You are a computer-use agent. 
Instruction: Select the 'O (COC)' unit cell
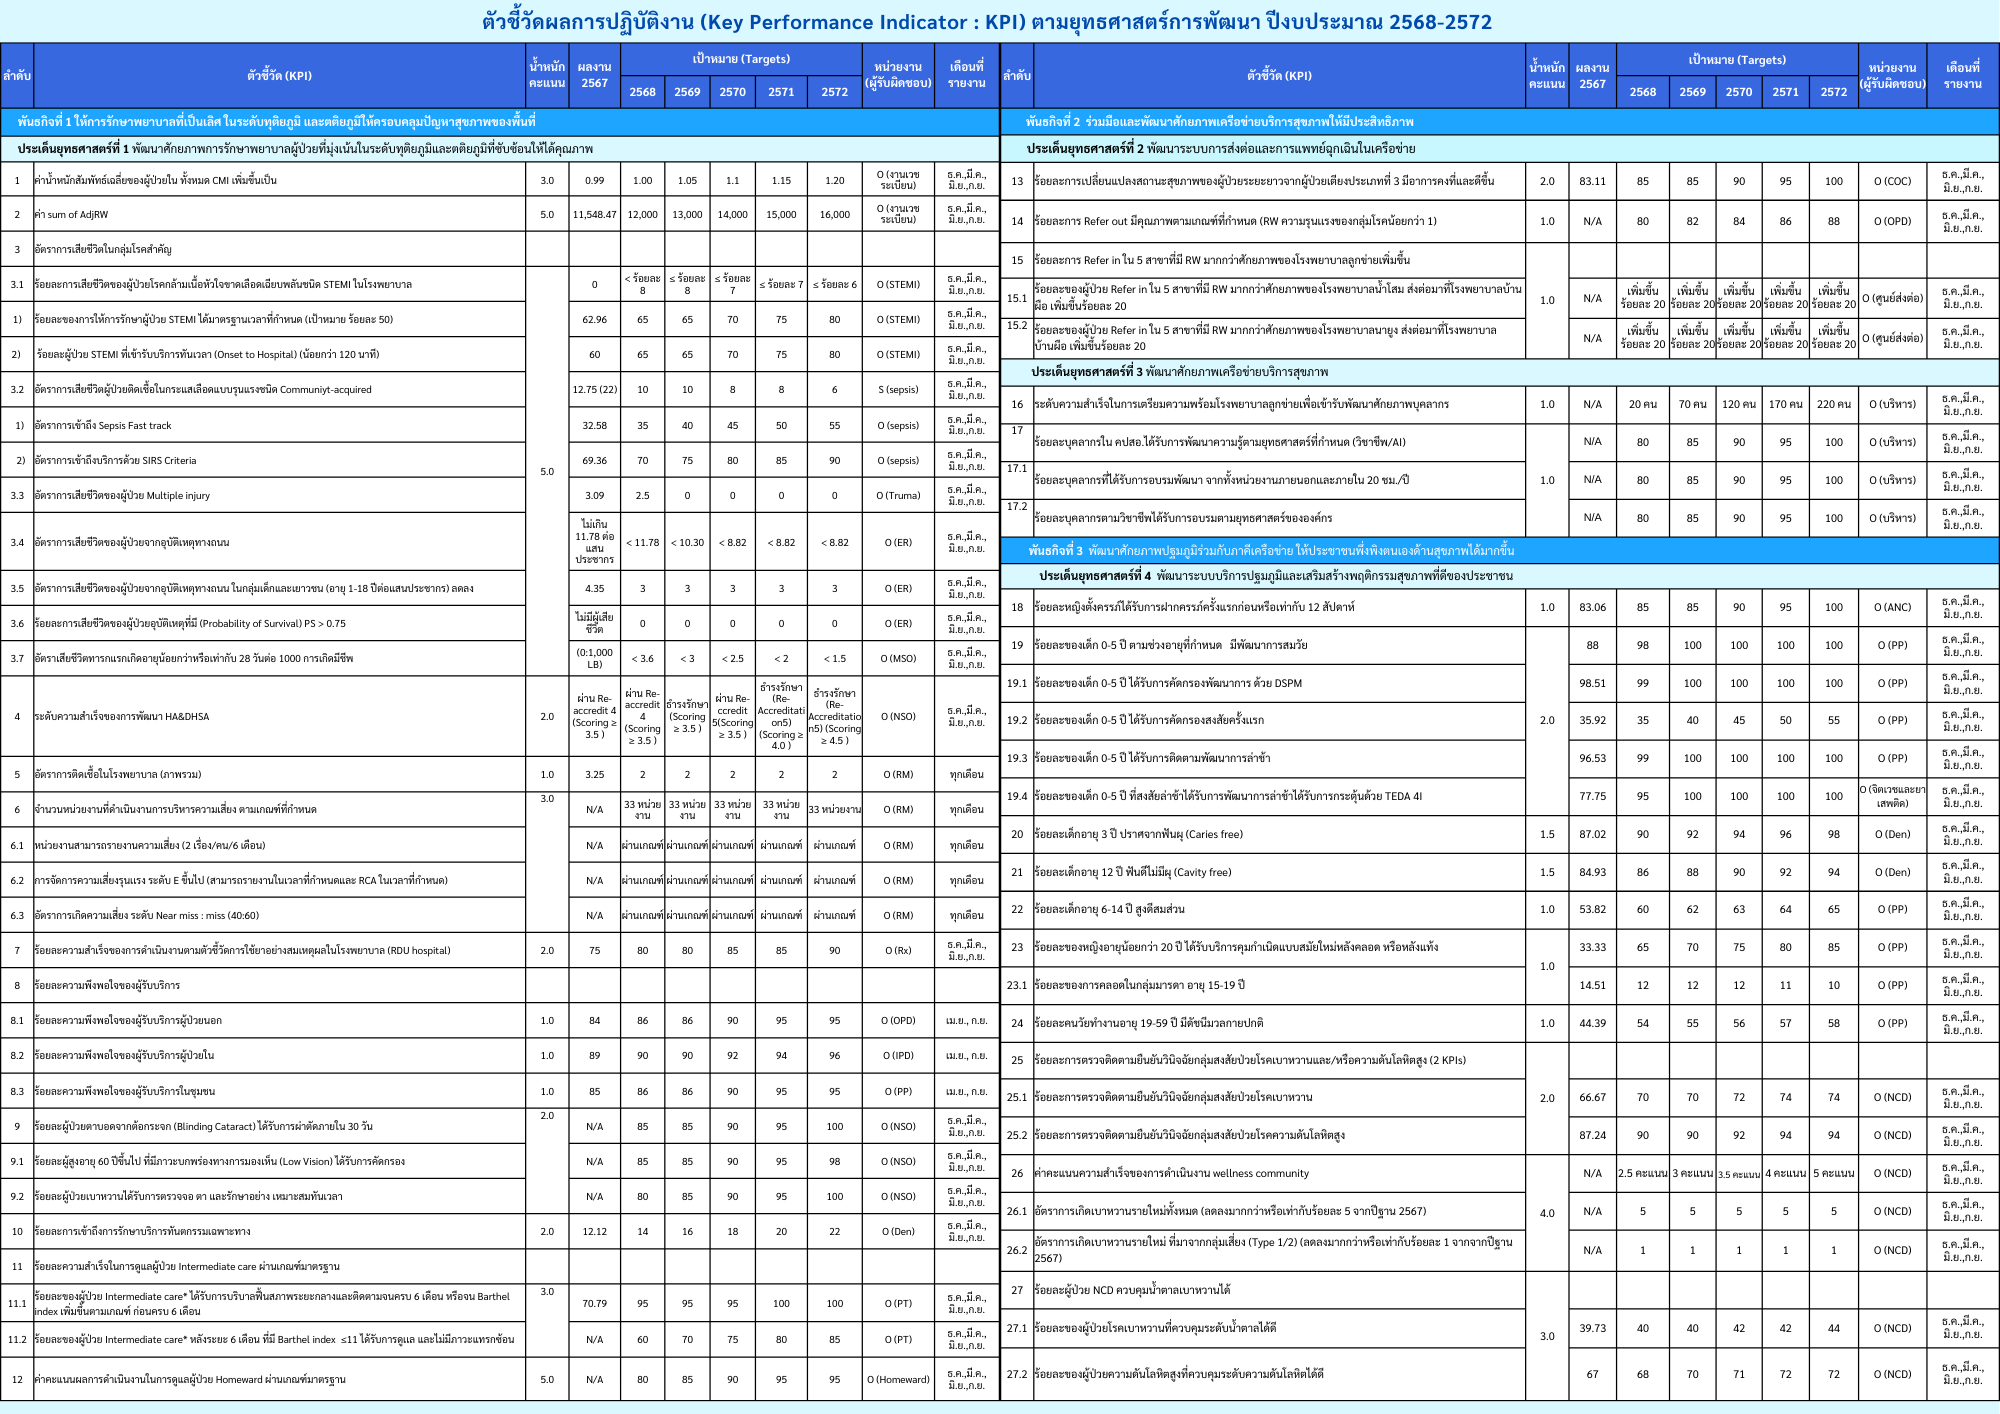click(x=1892, y=182)
